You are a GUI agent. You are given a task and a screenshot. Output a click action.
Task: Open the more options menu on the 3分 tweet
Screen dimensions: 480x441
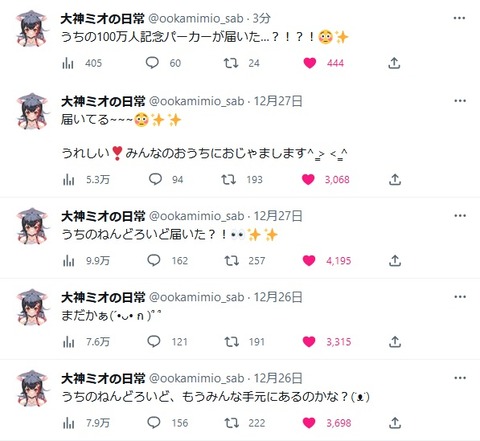[x=459, y=18]
